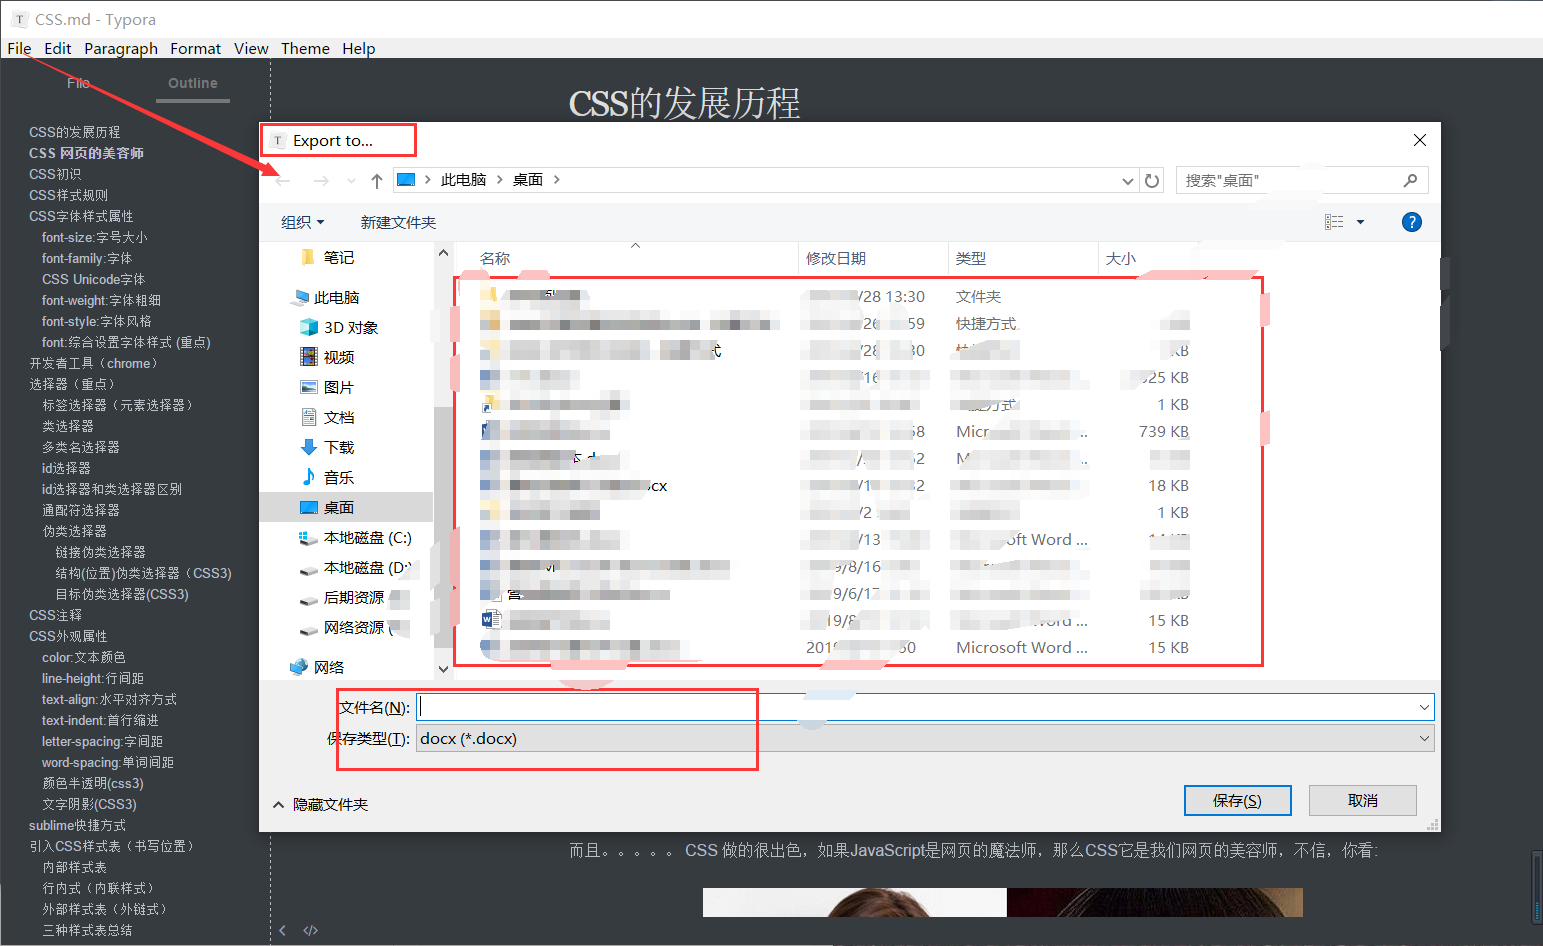Click the search magnifier icon
The height and width of the screenshot is (946, 1543).
(x=1410, y=180)
